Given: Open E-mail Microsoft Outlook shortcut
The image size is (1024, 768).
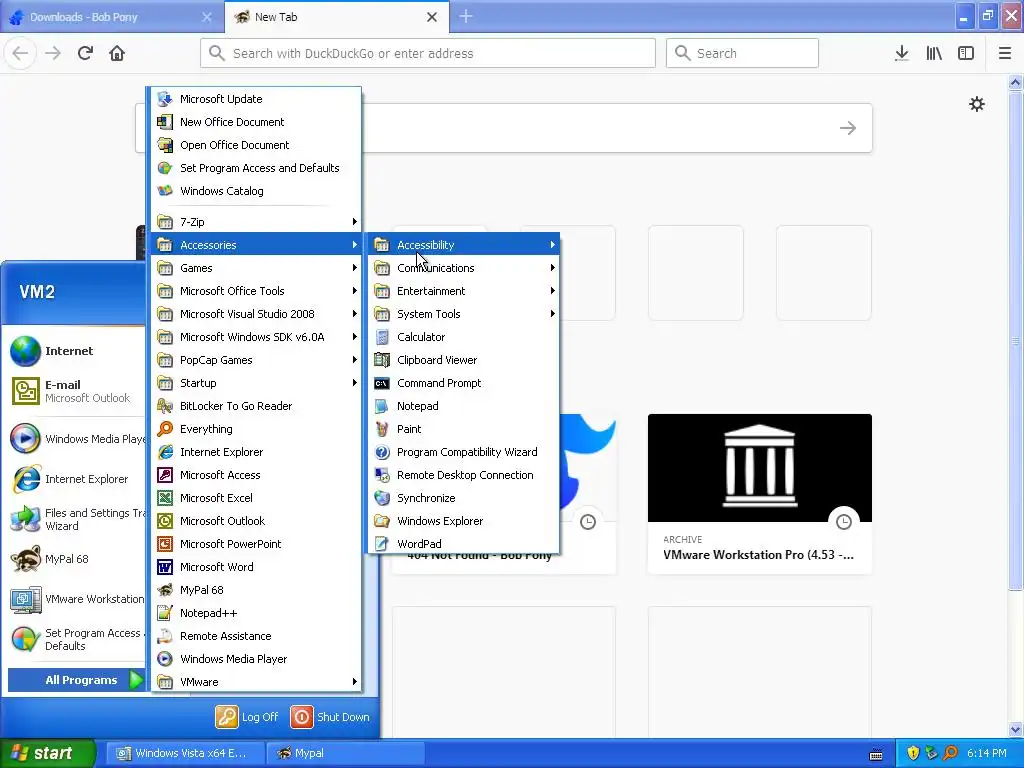Looking at the screenshot, I should click(76, 391).
